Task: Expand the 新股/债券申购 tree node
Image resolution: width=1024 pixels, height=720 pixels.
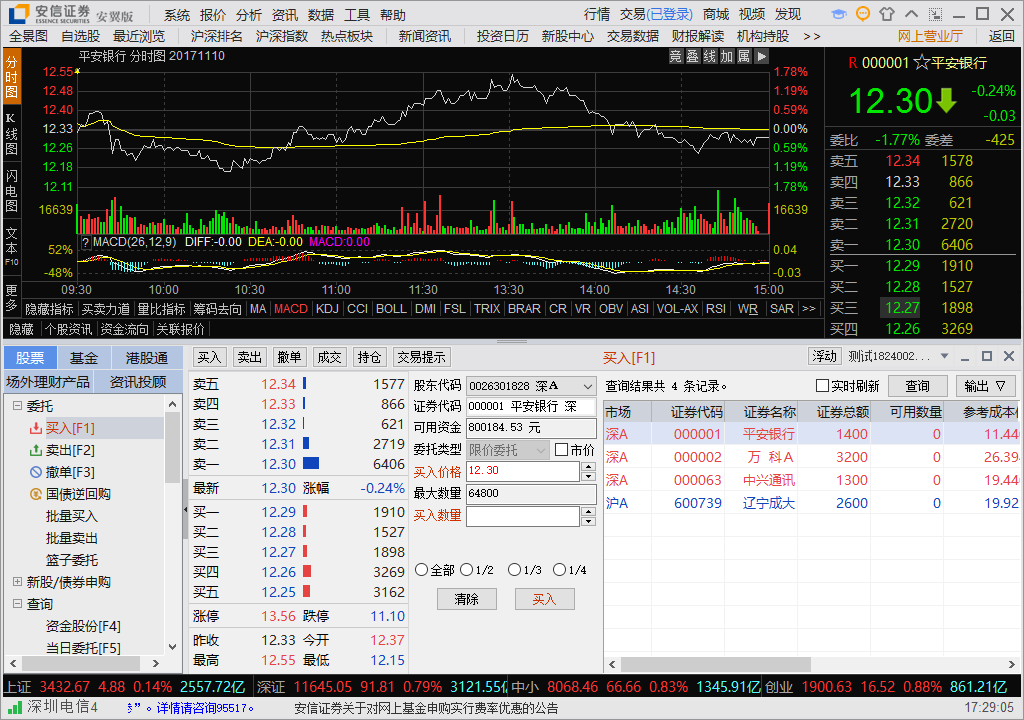Action: [17, 581]
